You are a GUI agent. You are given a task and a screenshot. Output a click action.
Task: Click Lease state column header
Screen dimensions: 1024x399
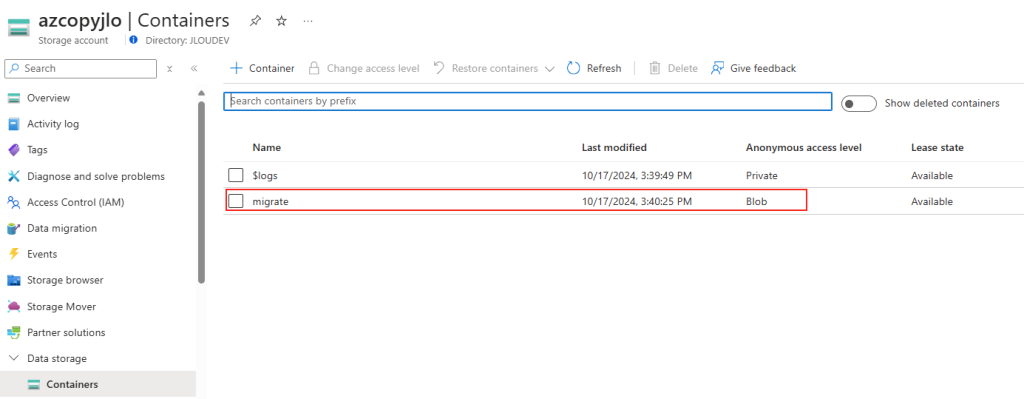coord(937,148)
